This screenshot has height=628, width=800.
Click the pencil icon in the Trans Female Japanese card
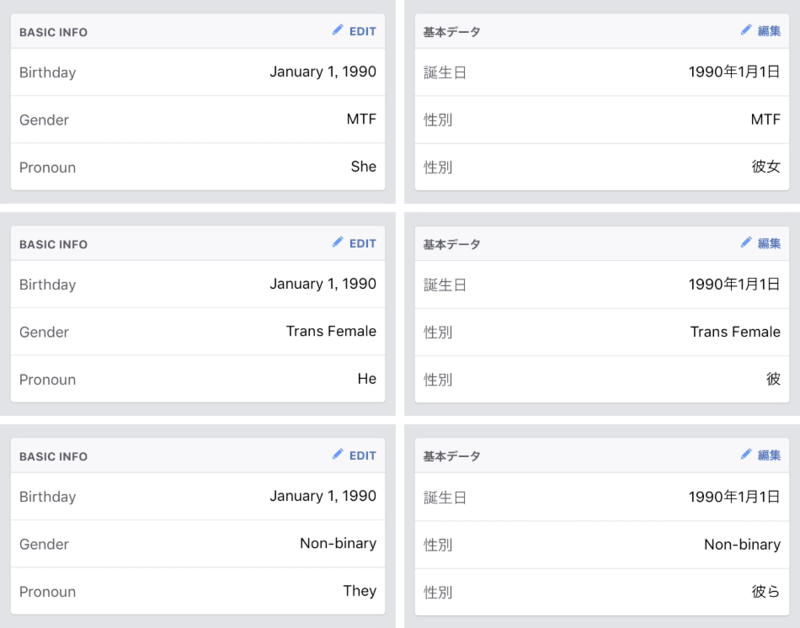(x=746, y=242)
